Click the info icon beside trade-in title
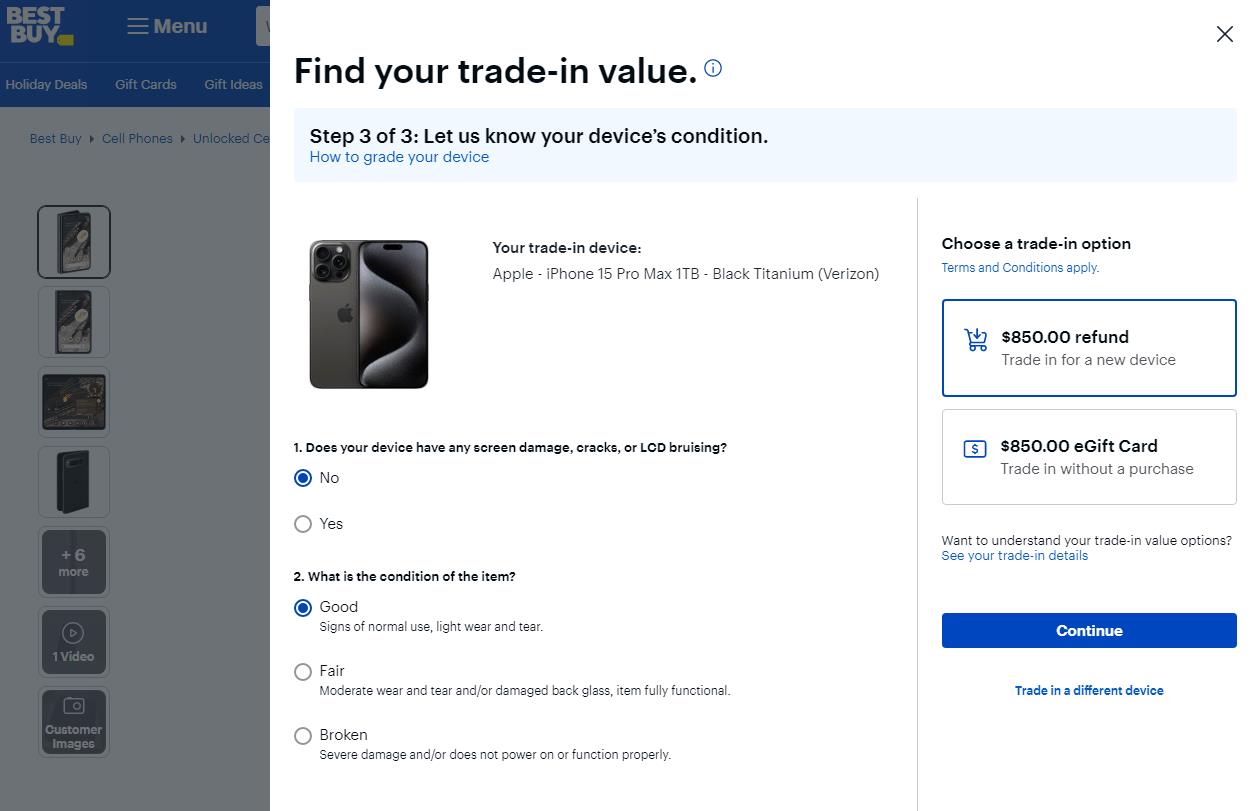1254x811 pixels. coord(713,68)
